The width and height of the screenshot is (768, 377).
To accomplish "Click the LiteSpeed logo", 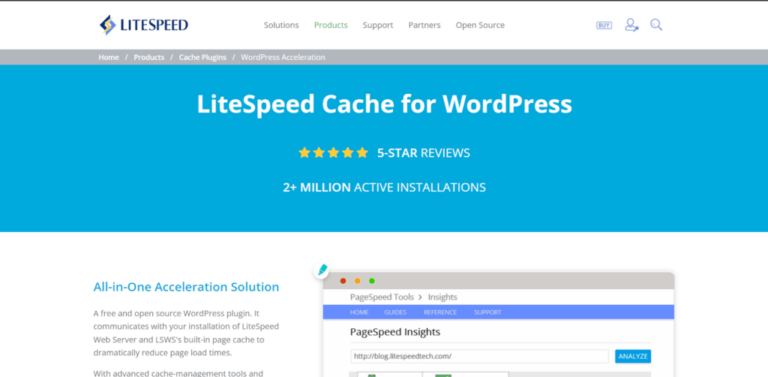I will coord(144,25).
